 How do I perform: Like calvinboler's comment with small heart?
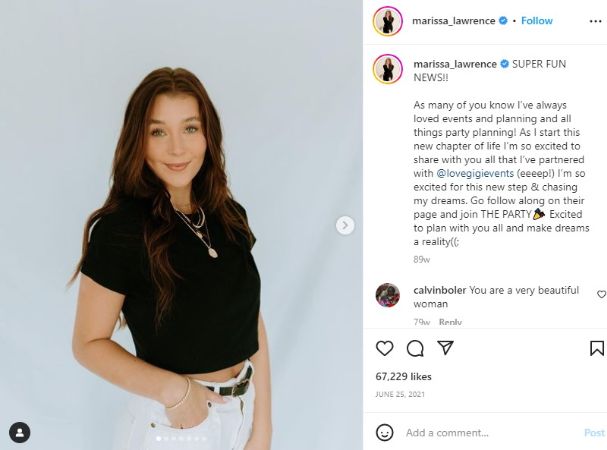(601, 294)
